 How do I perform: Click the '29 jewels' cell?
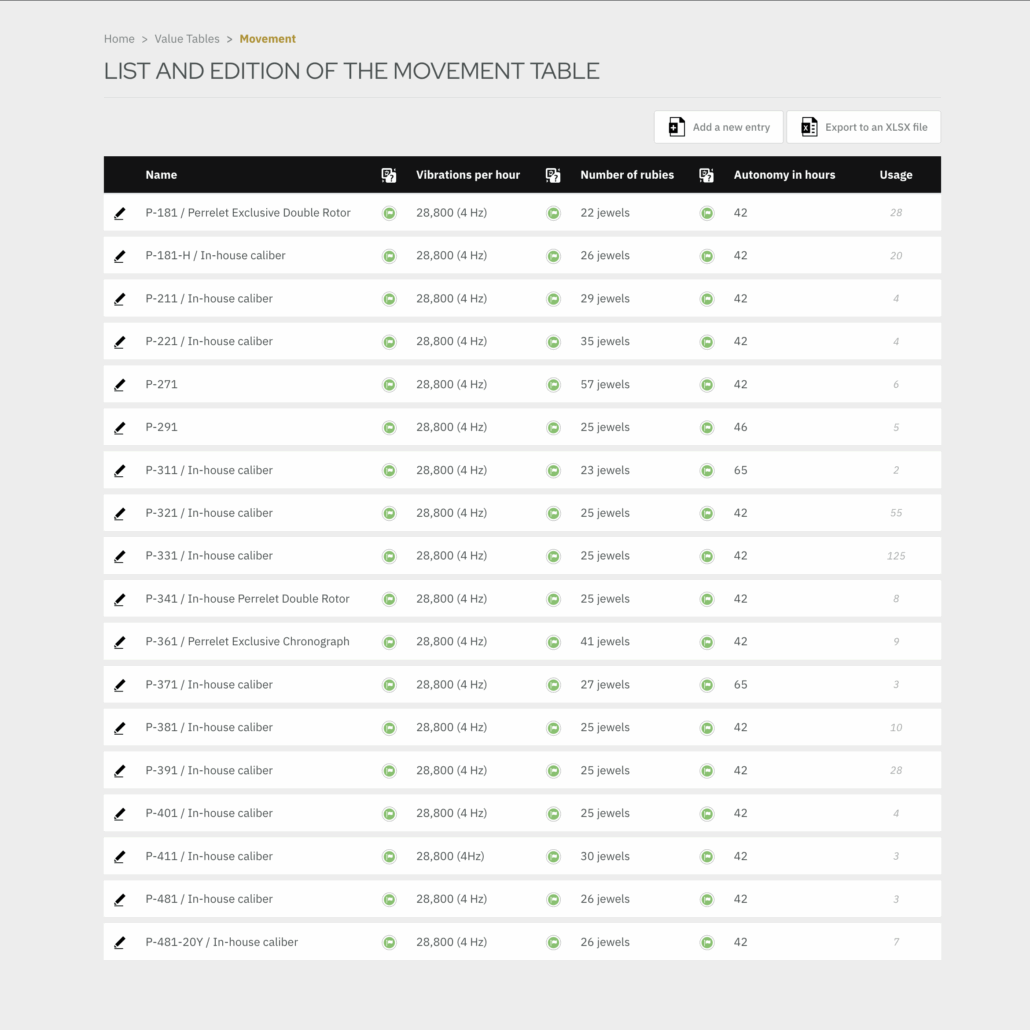point(605,299)
